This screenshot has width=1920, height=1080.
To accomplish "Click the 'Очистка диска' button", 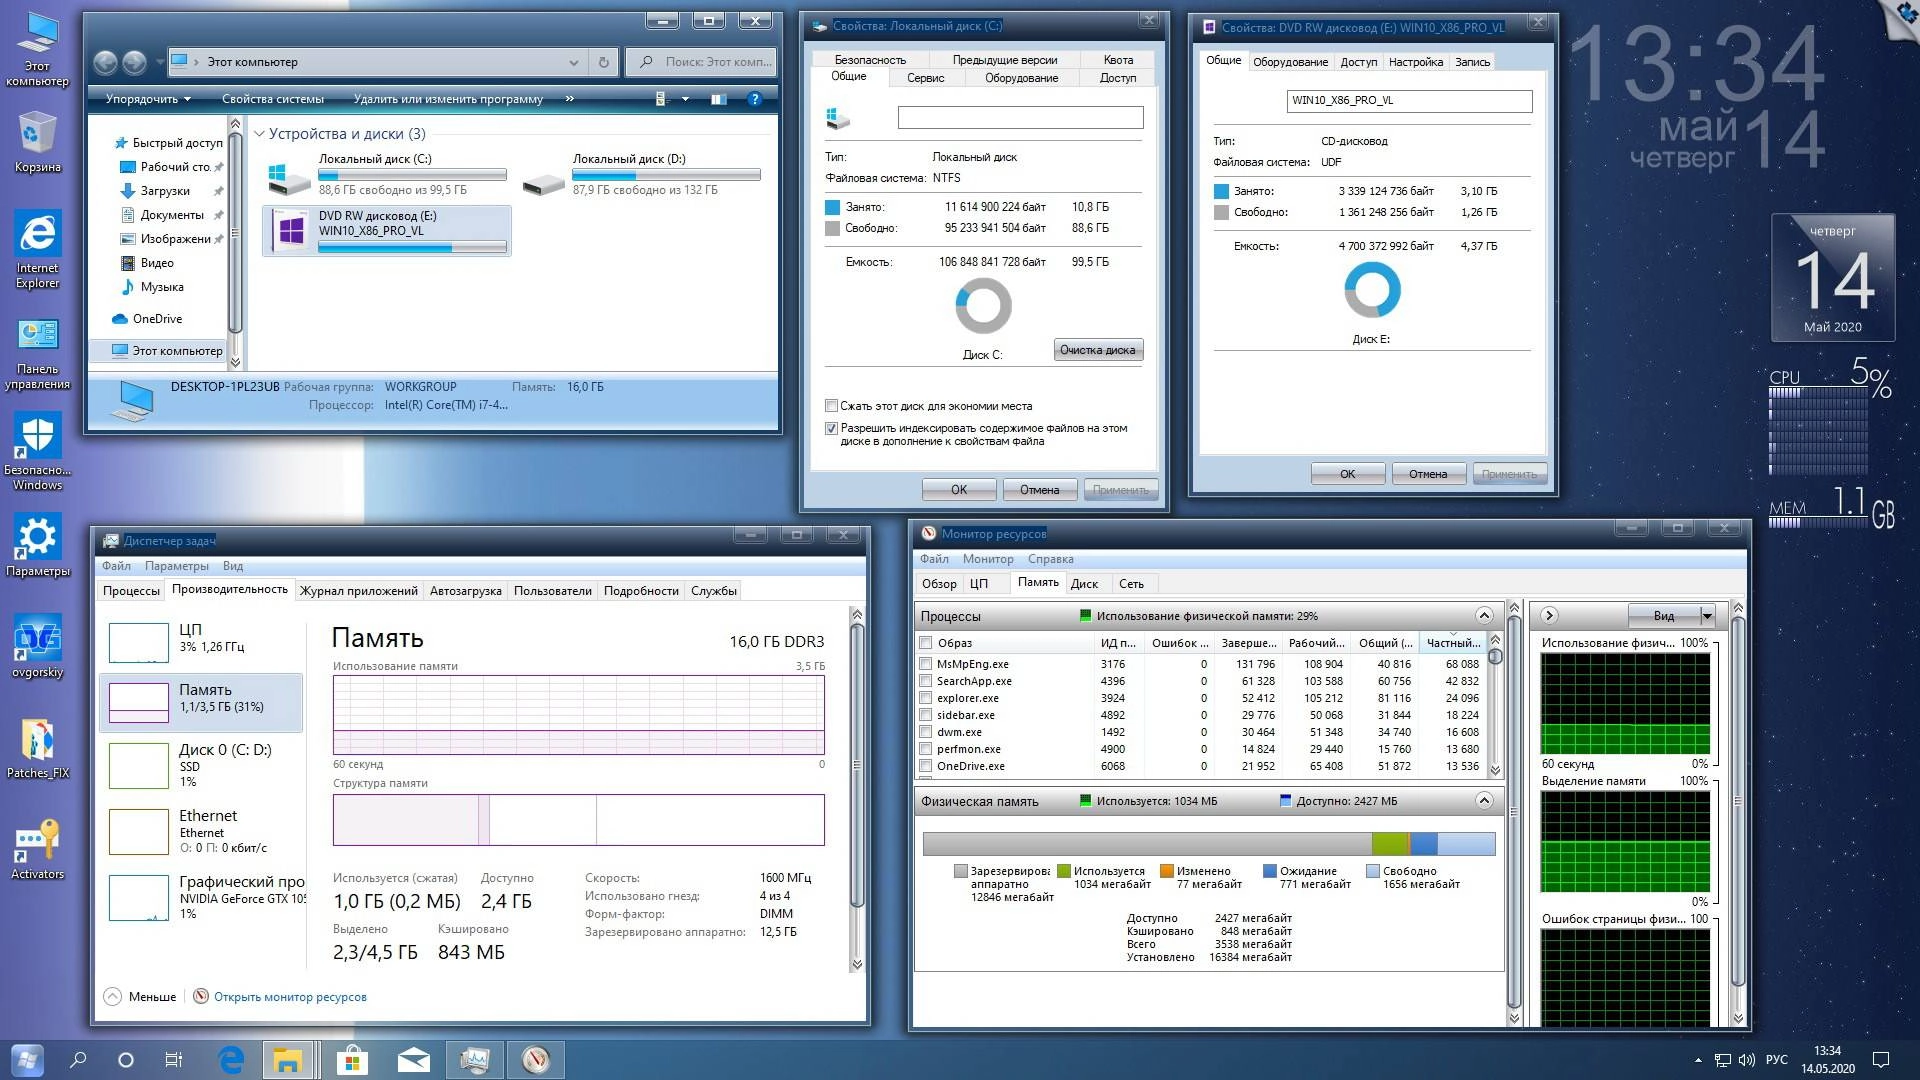I will (1098, 349).
